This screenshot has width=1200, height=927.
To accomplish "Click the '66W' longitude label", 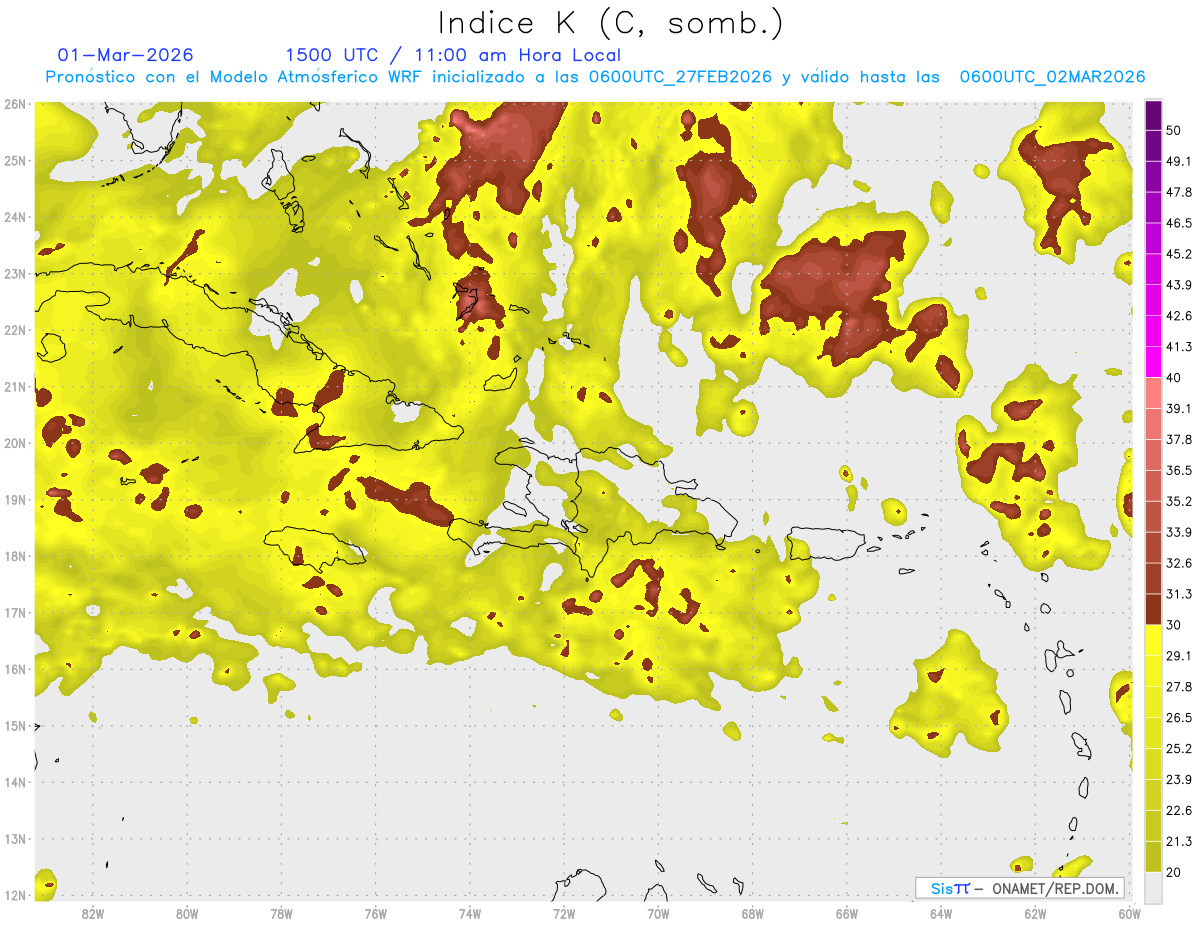I will click(x=847, y=913).
